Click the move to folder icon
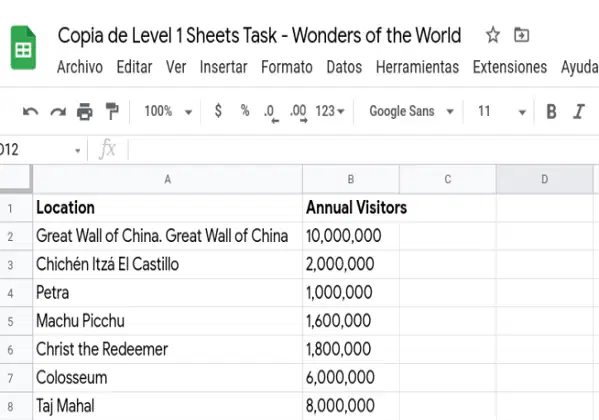The image size is (599, 420). [x=521, y=35]
